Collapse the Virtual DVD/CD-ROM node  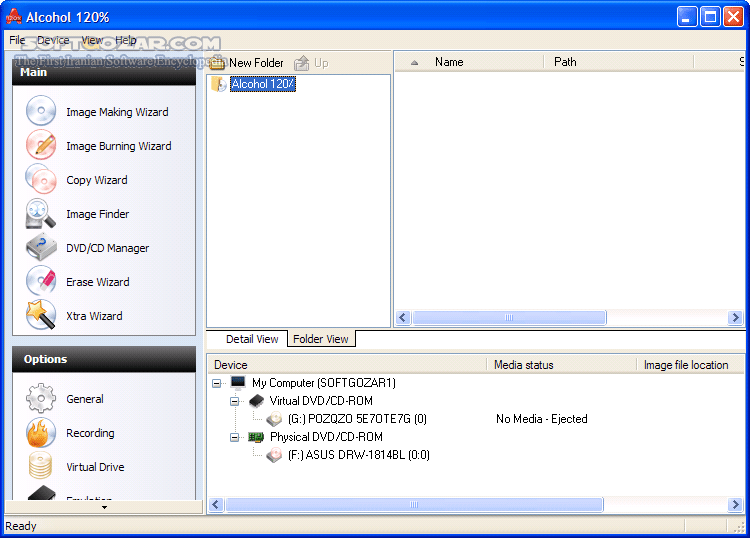pyautogui.click(x=236, y=401)
